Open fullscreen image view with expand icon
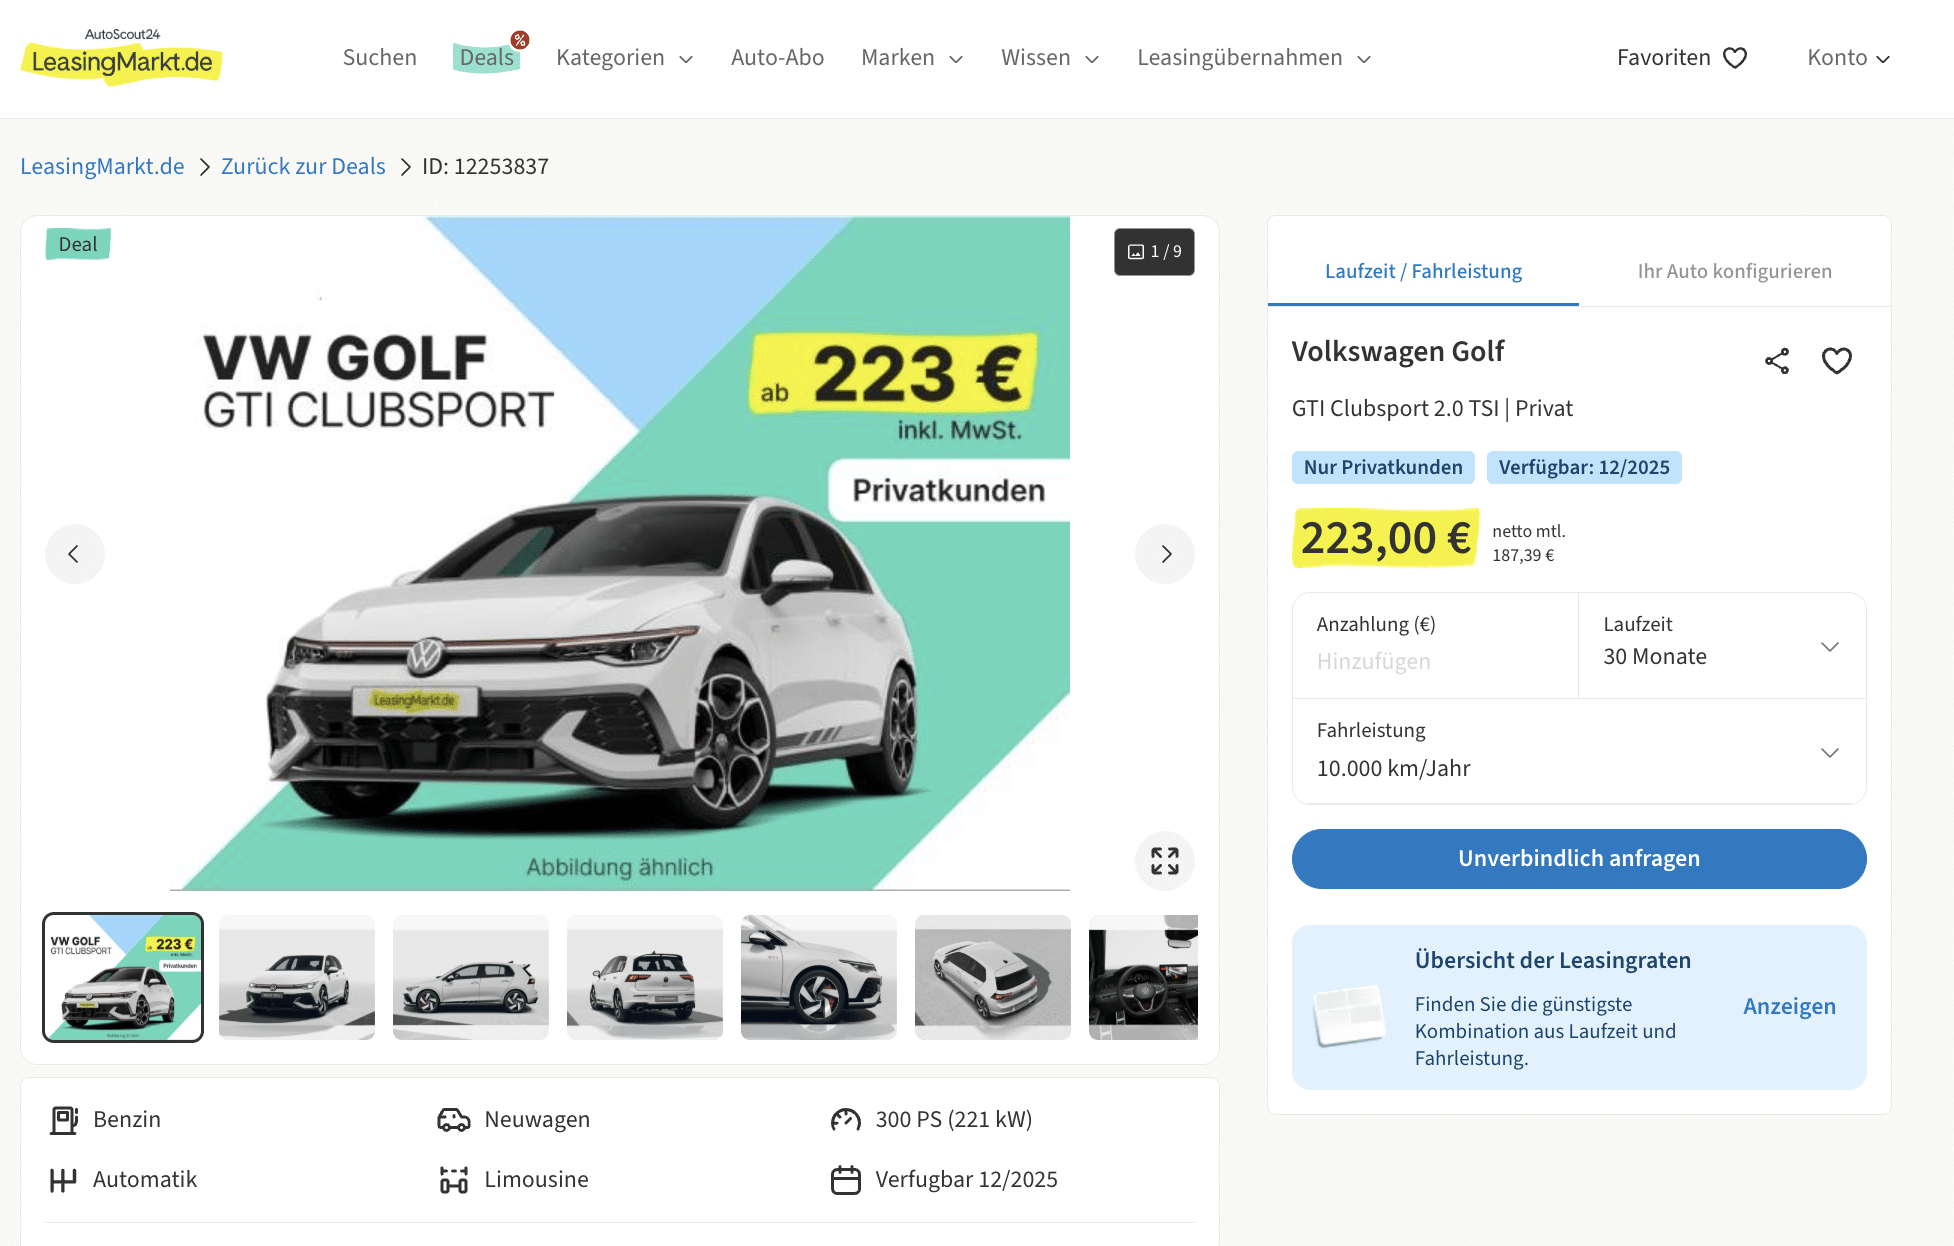1954x1246 pixels. tap(1165, 861)
